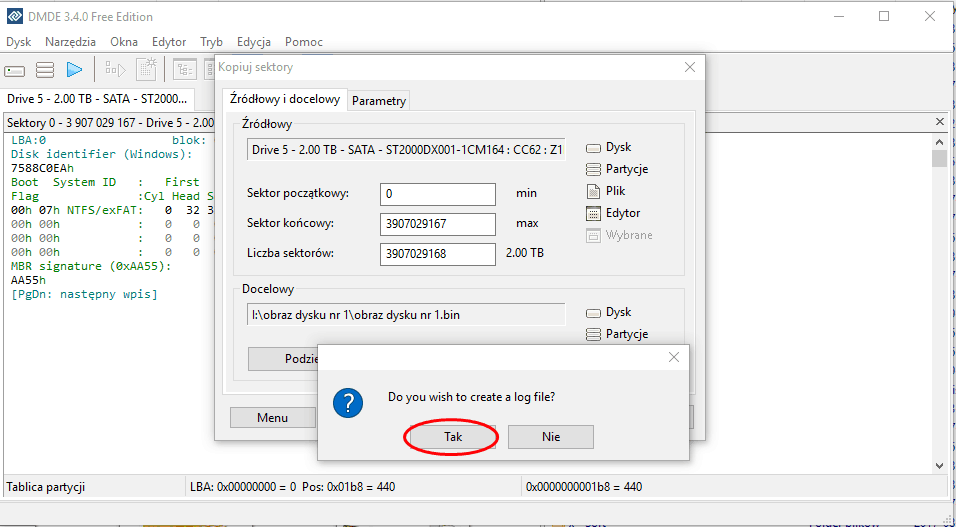
Task: Decline log file creation with Nie
Action: click(x=550, y=437)
